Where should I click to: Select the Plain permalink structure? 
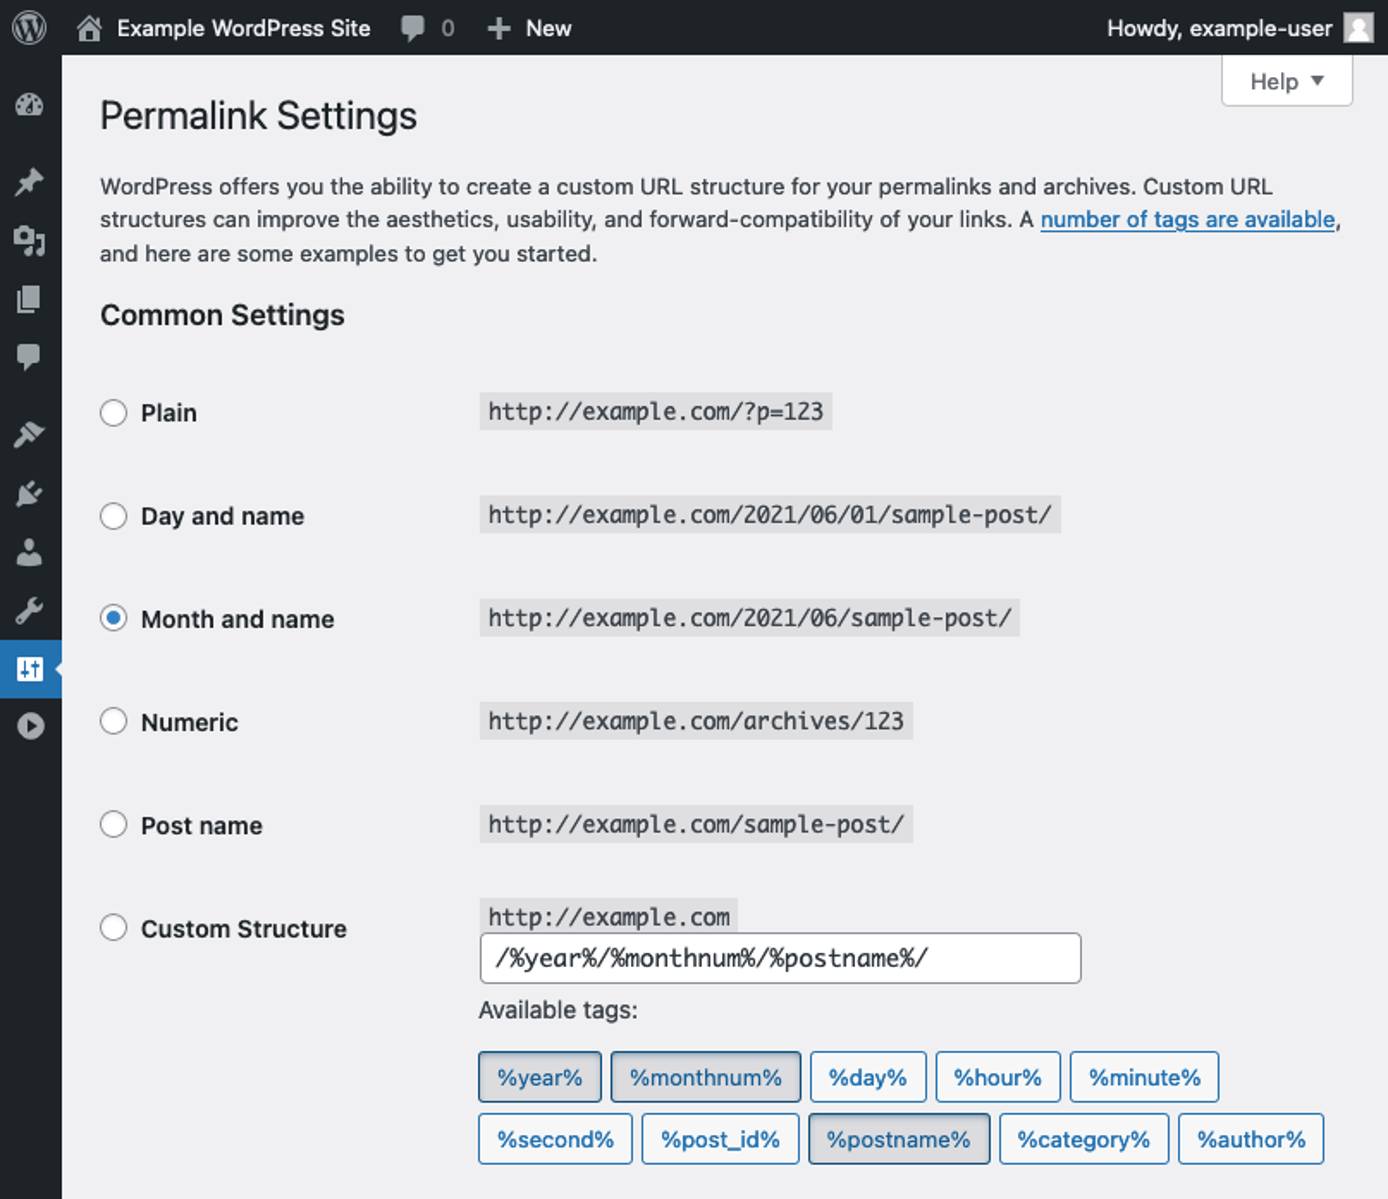(113, 412)
